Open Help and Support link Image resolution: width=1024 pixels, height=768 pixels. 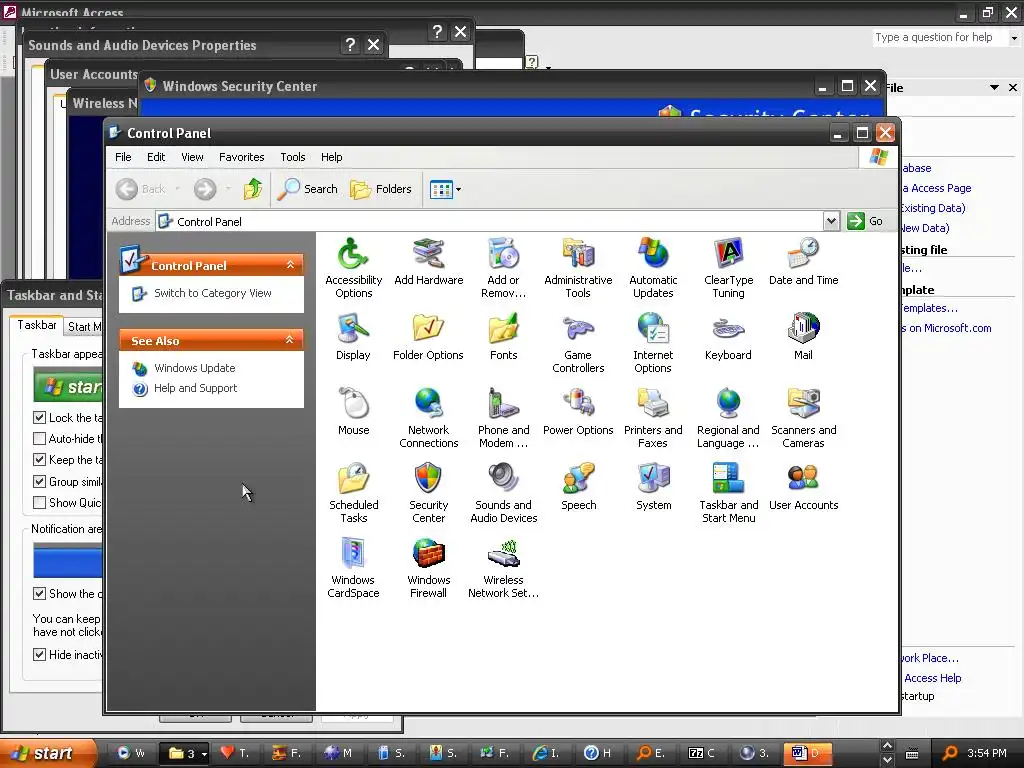(x=195, y=388)
